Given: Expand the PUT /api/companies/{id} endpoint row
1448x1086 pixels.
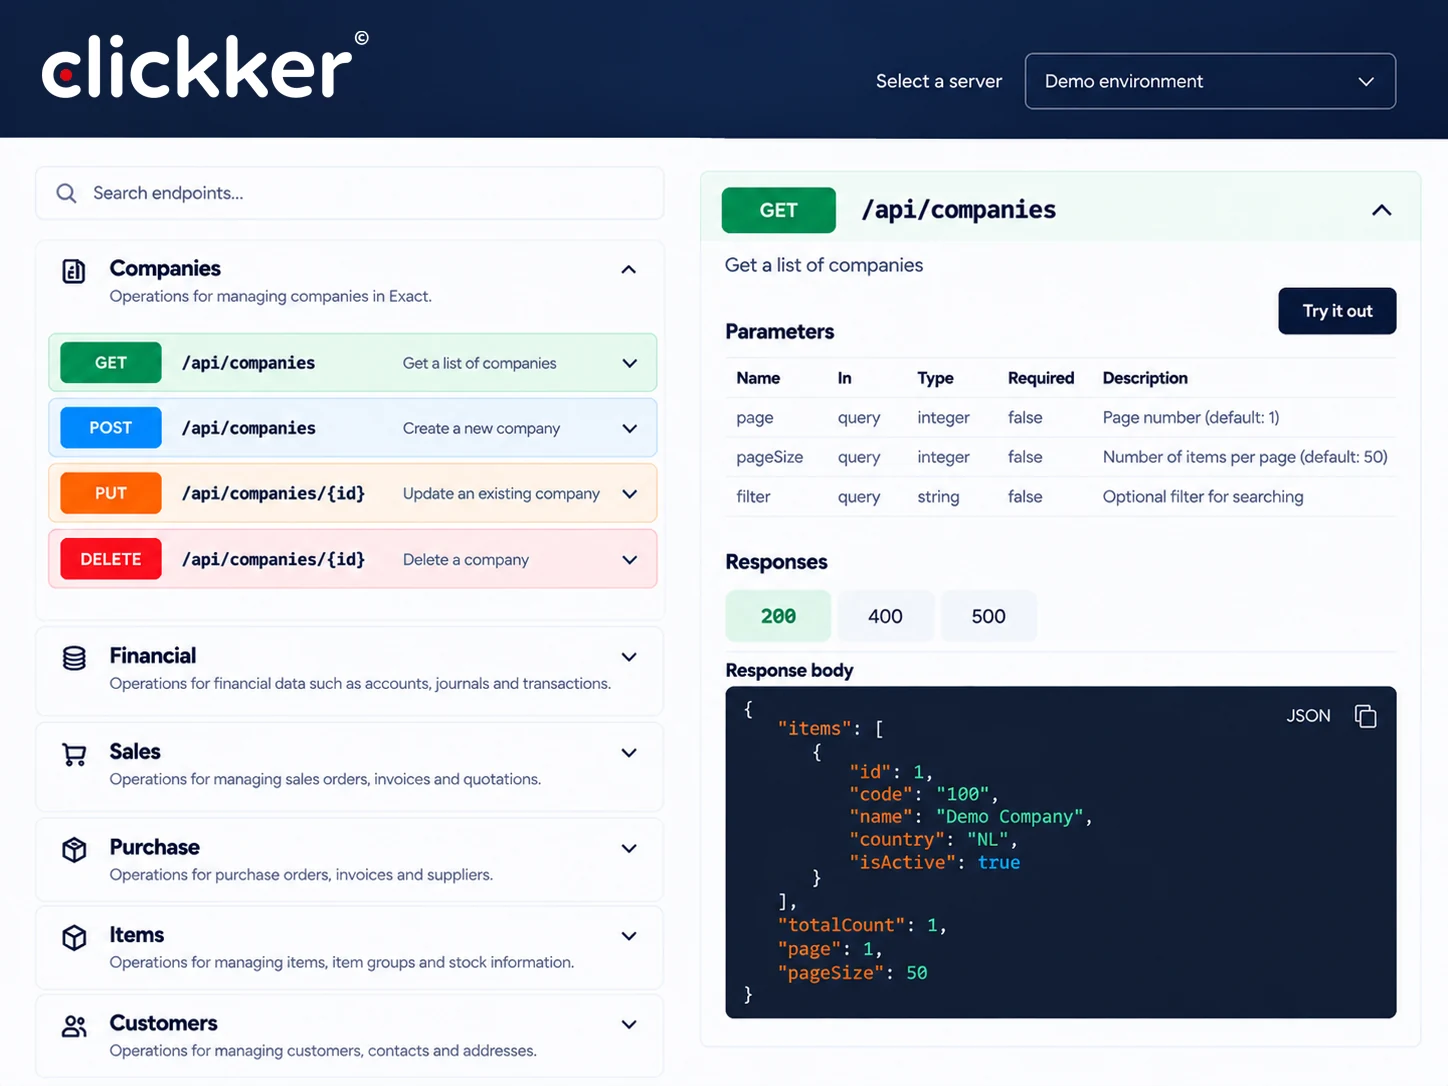Looking at the screenshot, I should (630, 494).
